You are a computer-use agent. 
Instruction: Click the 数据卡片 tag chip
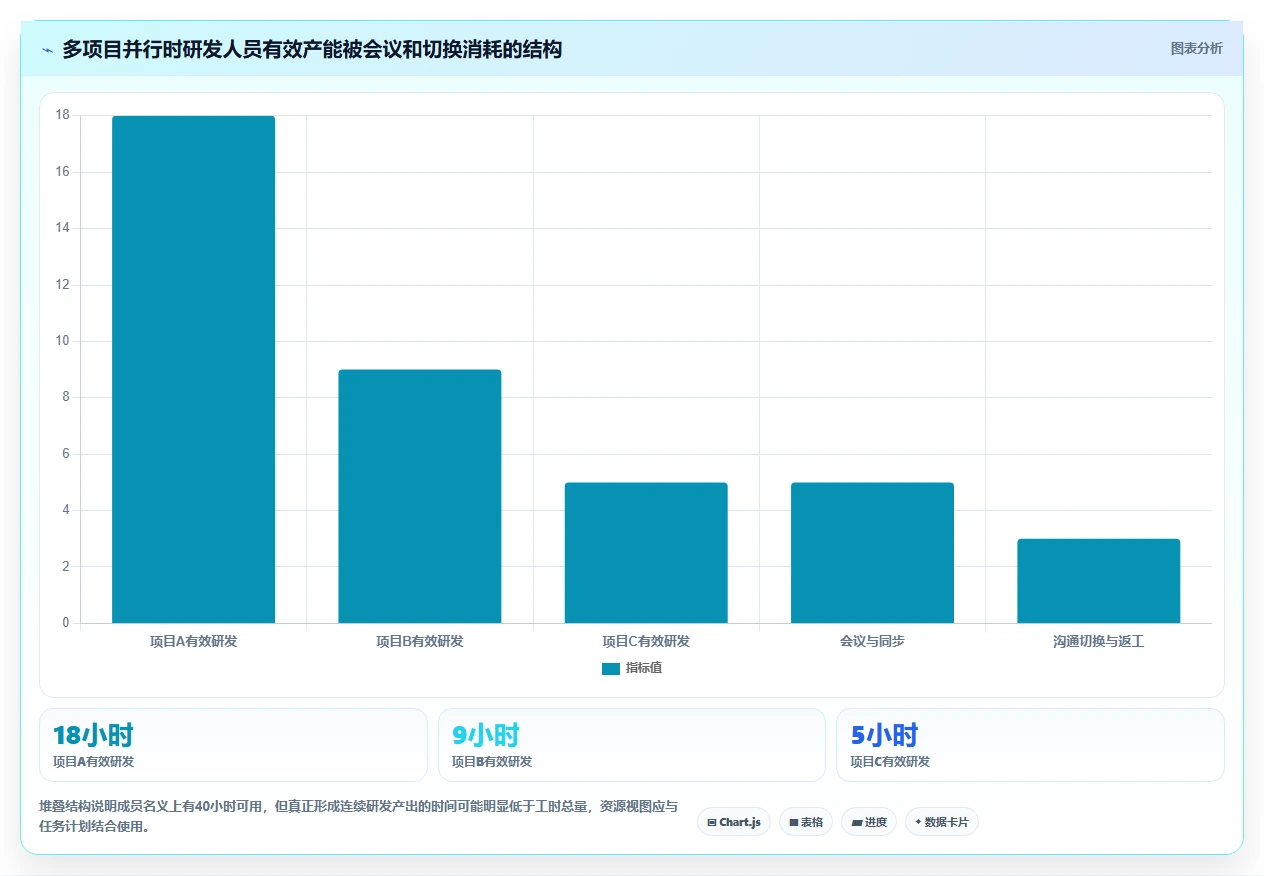[x=942, y=822]
